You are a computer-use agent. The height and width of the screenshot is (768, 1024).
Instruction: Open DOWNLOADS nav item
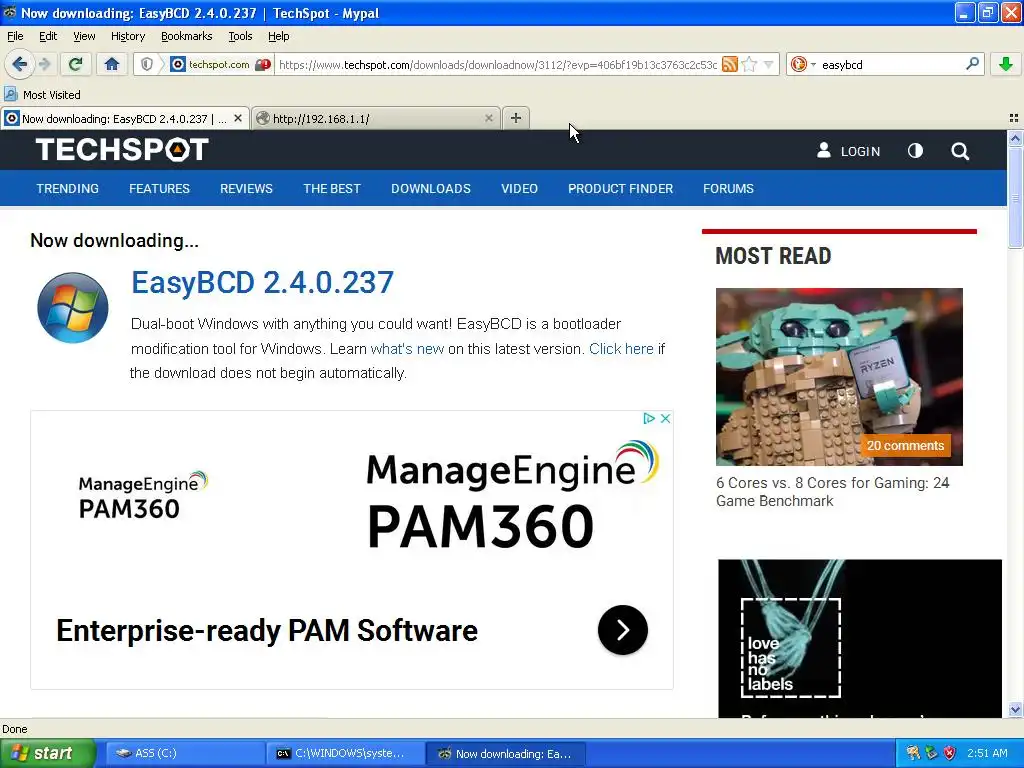[430, 189]
